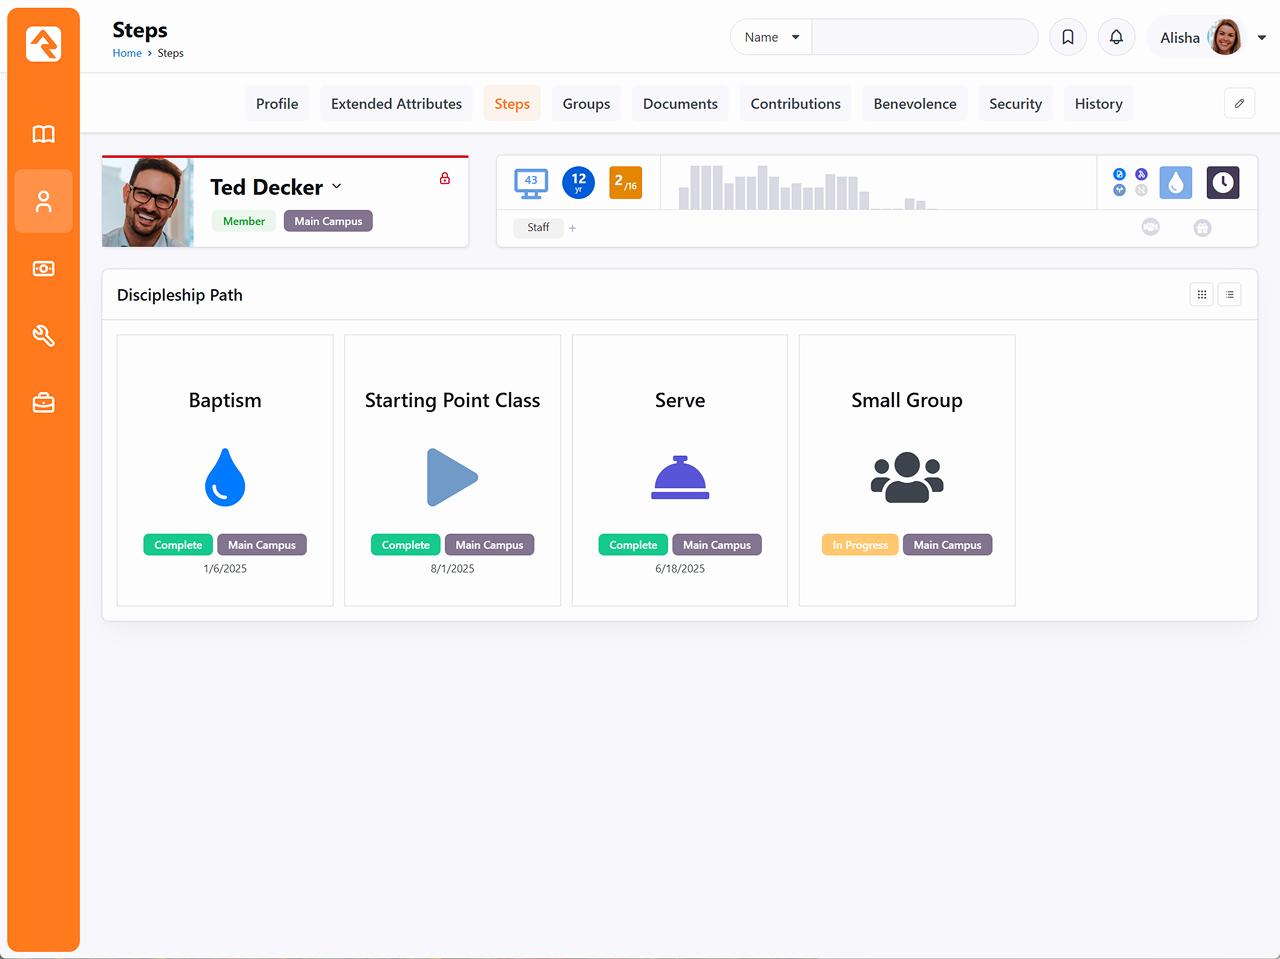Open the Finance icon in sidebar
This screenshot has height=959, width=1280.
tap(43, 269)
